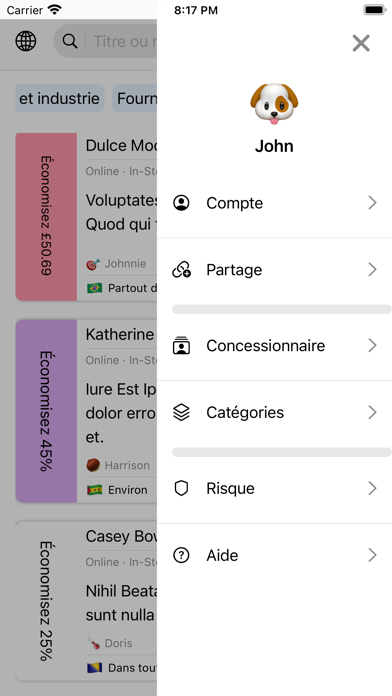This screenshot has height=696, width=392.
Task: Tap the globe language icon
Action: [x=26, y=41]
